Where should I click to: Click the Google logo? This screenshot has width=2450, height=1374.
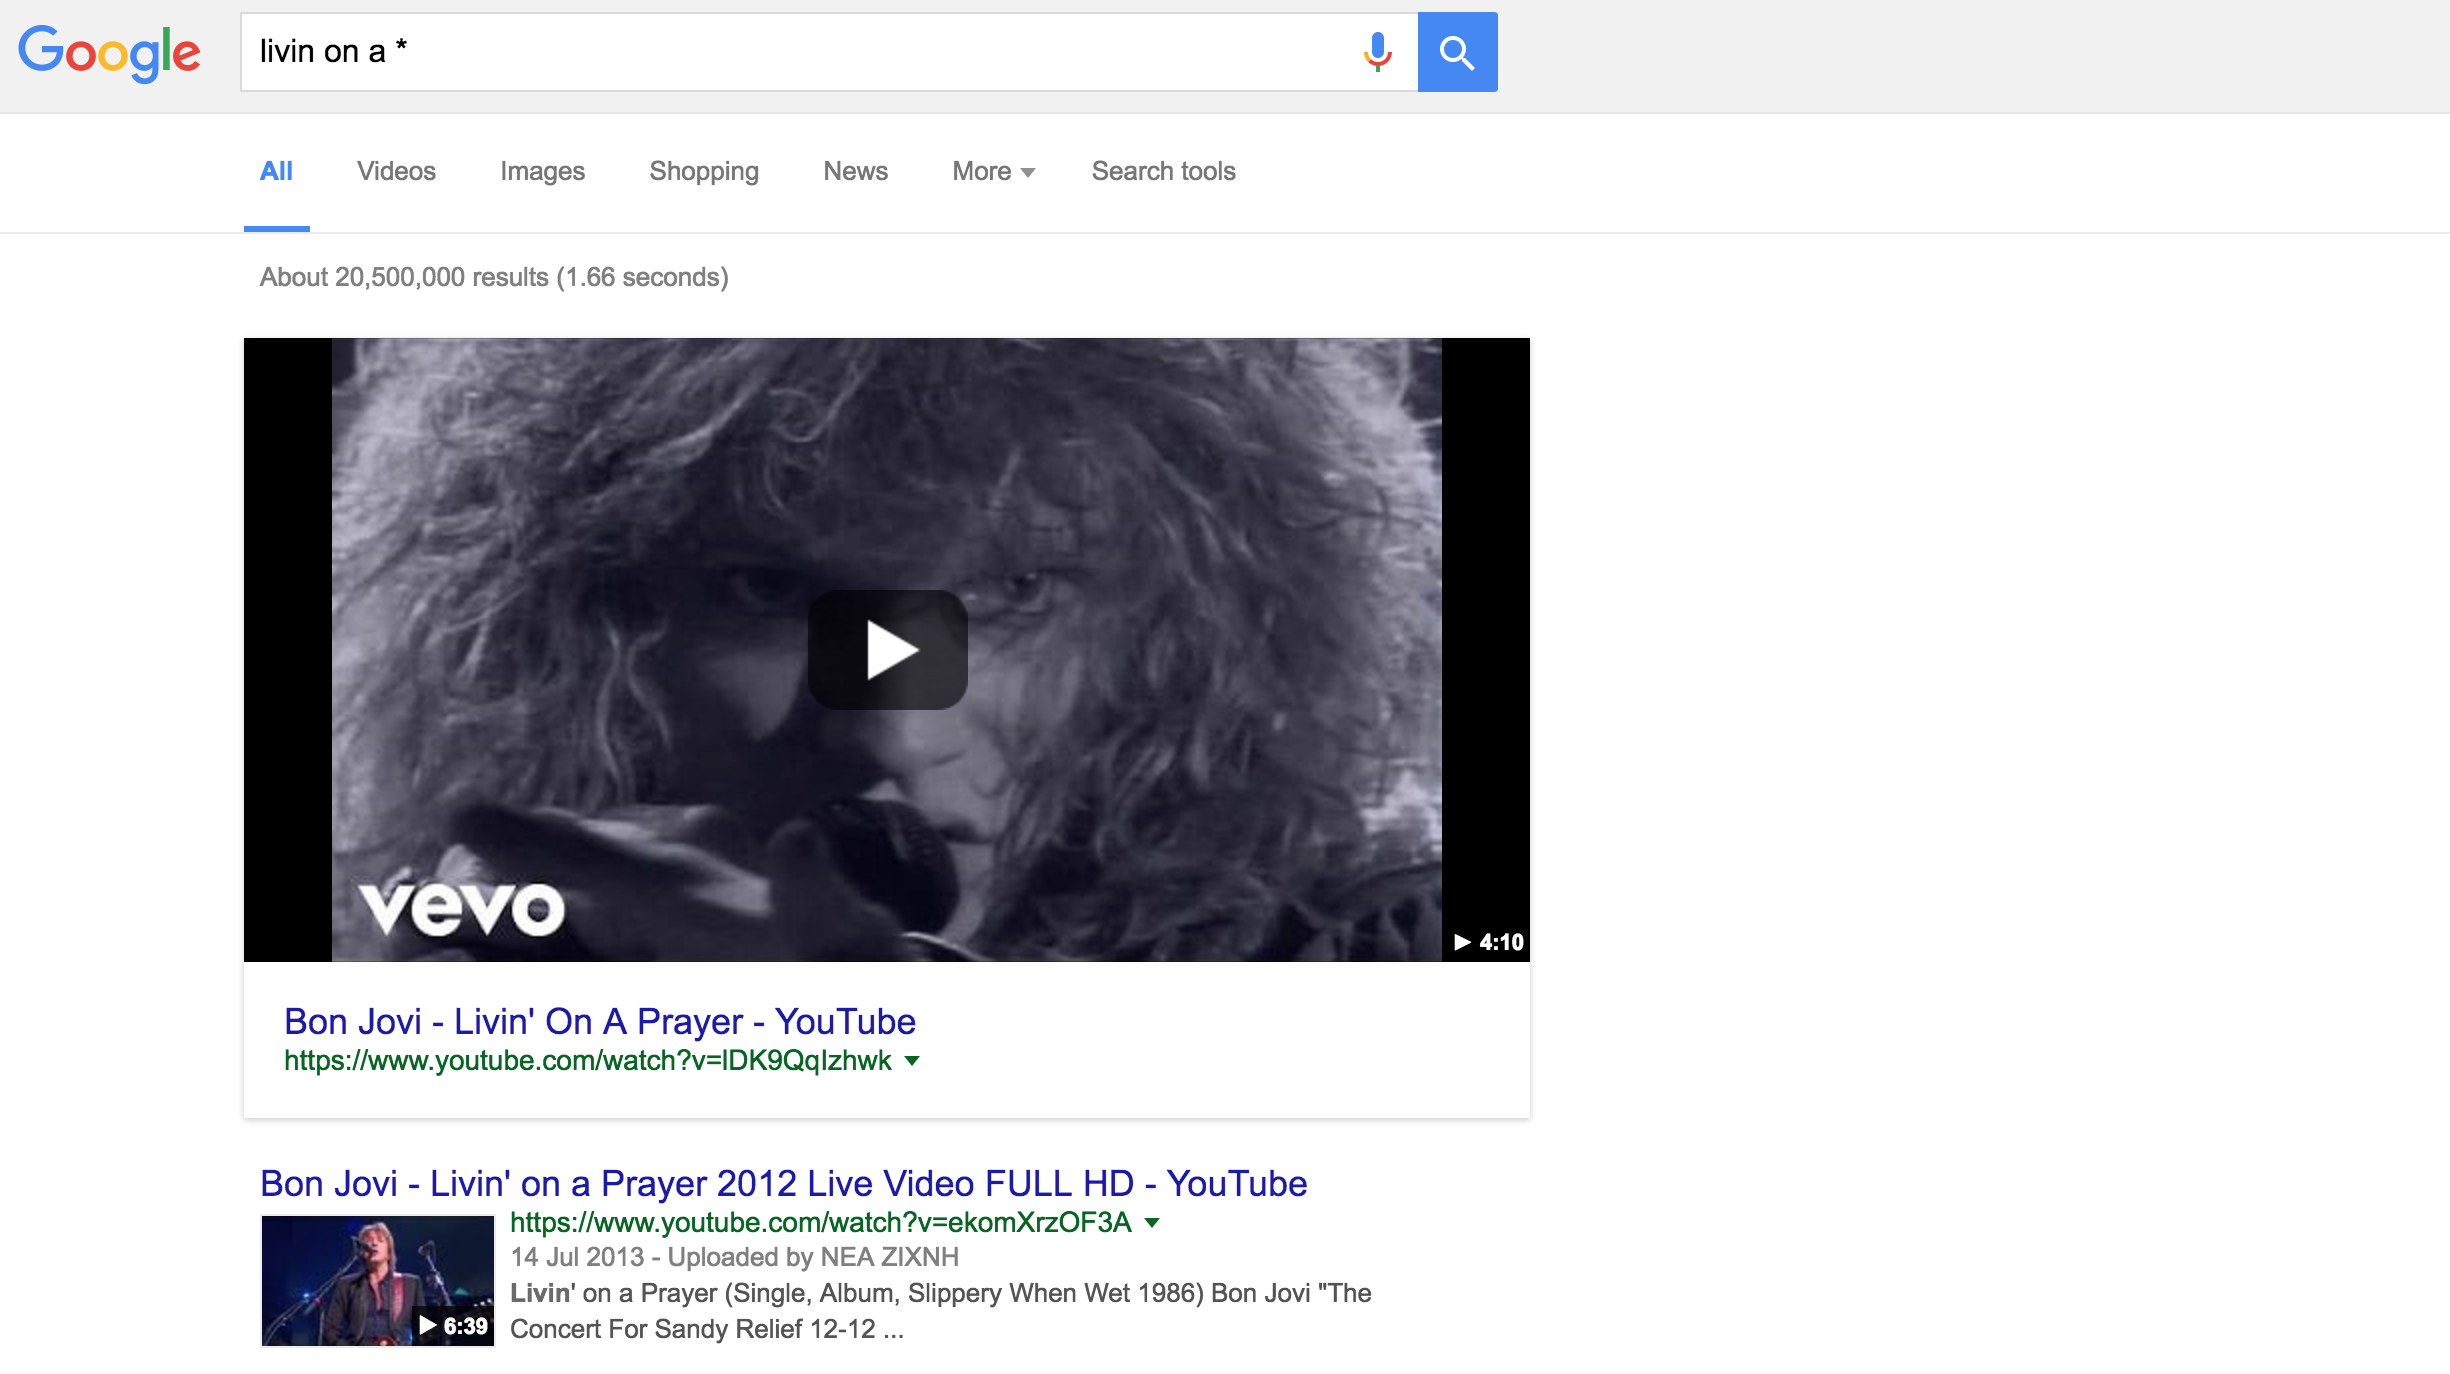[x=110, y=53]
